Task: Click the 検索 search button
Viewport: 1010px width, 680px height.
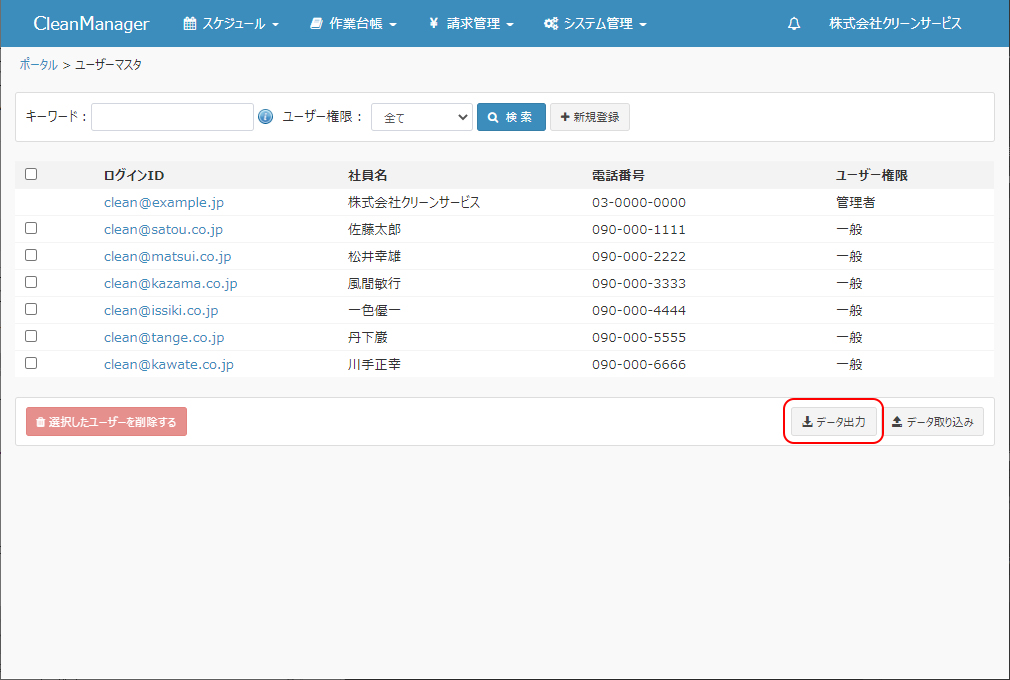Action: [x=511, y=117]
